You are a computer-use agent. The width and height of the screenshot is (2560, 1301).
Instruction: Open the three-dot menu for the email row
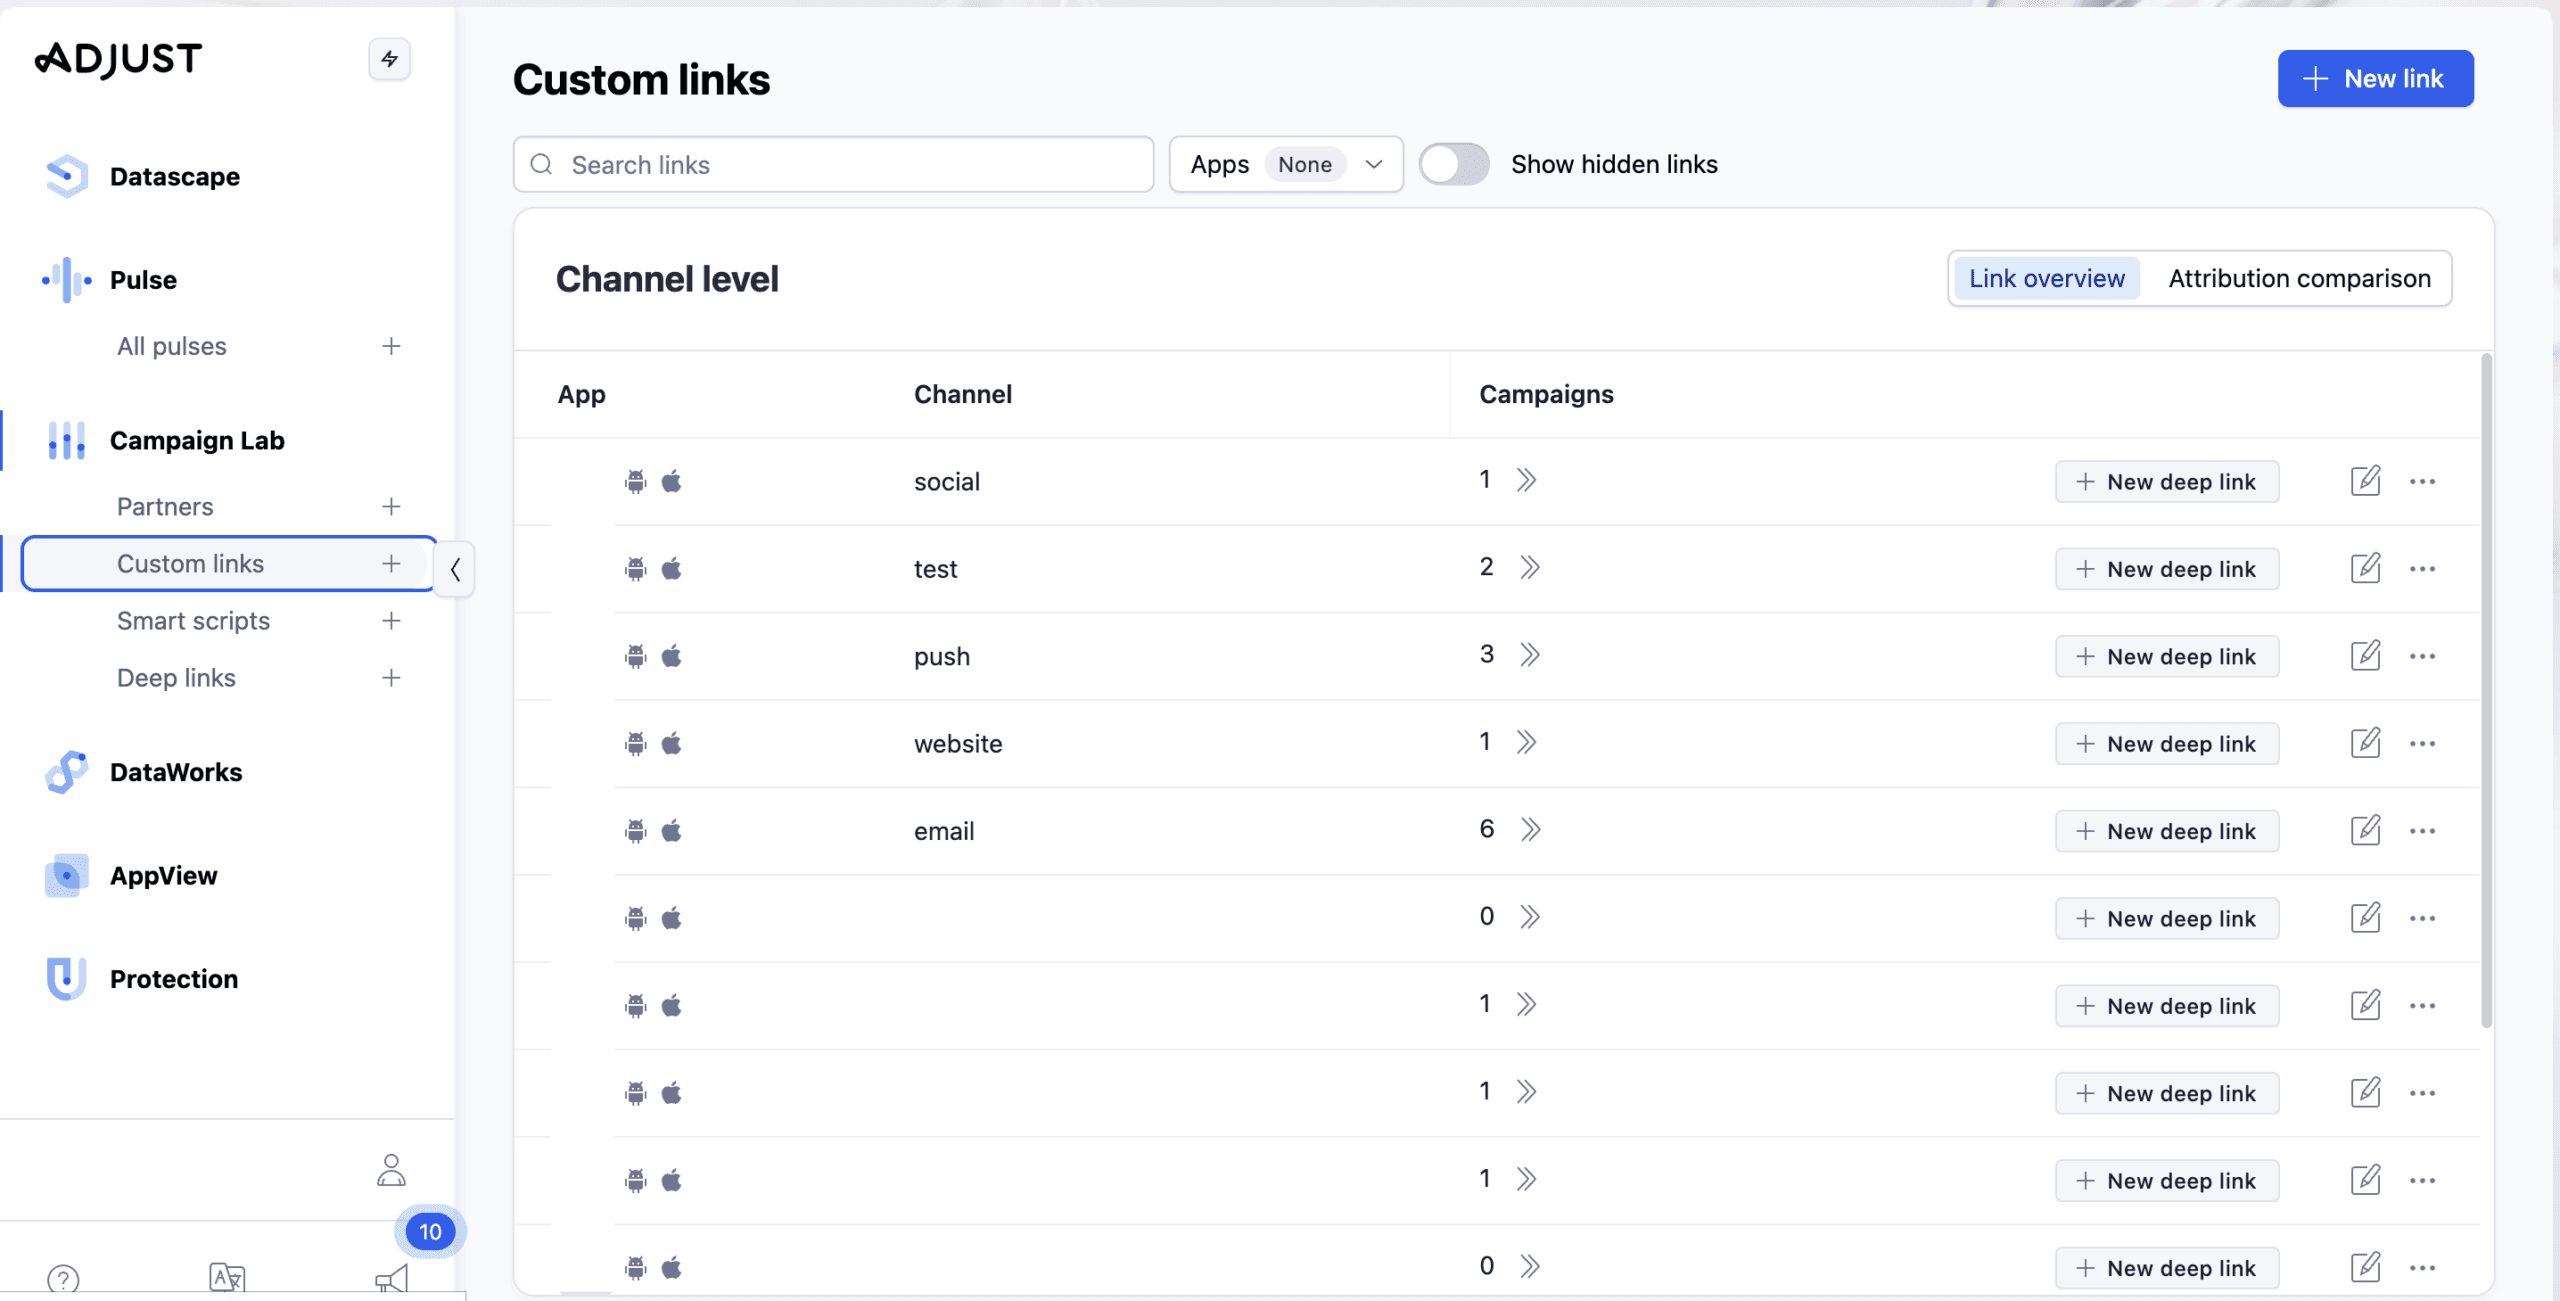pos(2422,831)
